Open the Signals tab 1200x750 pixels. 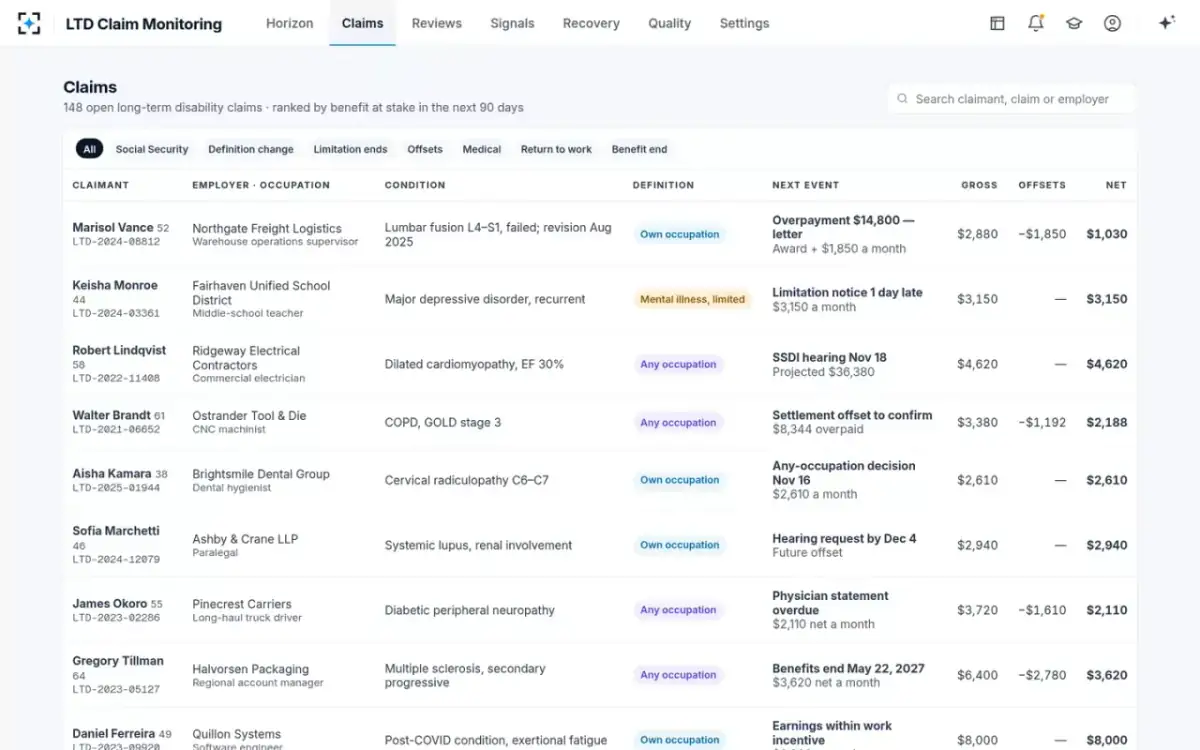[x=512, y=23]
